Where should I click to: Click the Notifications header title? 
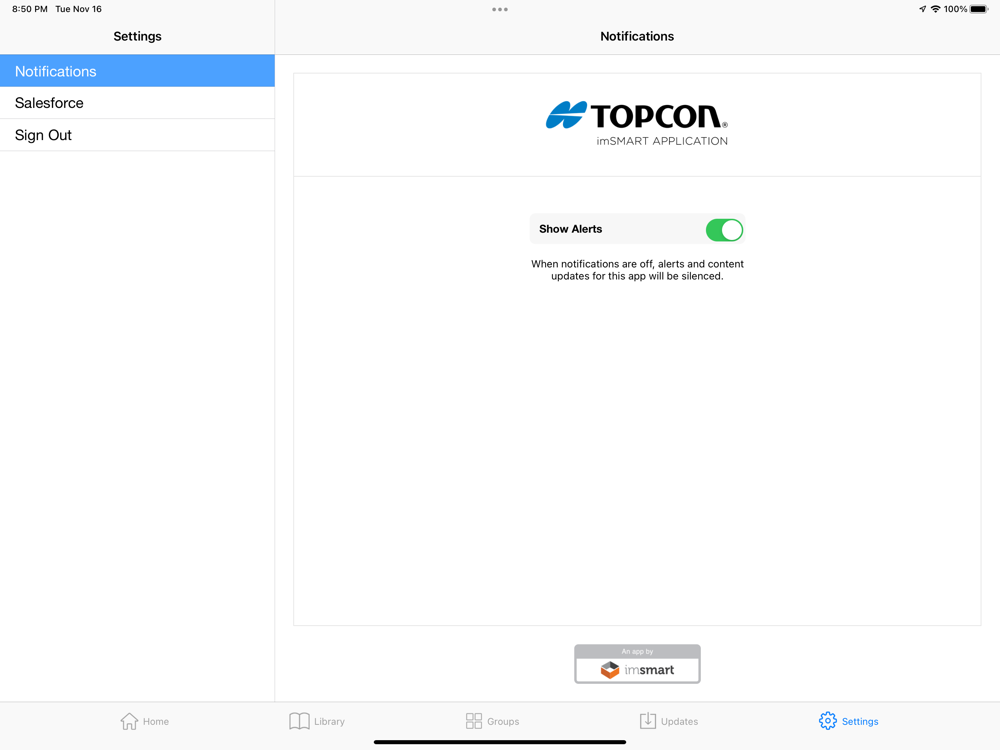tap(636, 36)
